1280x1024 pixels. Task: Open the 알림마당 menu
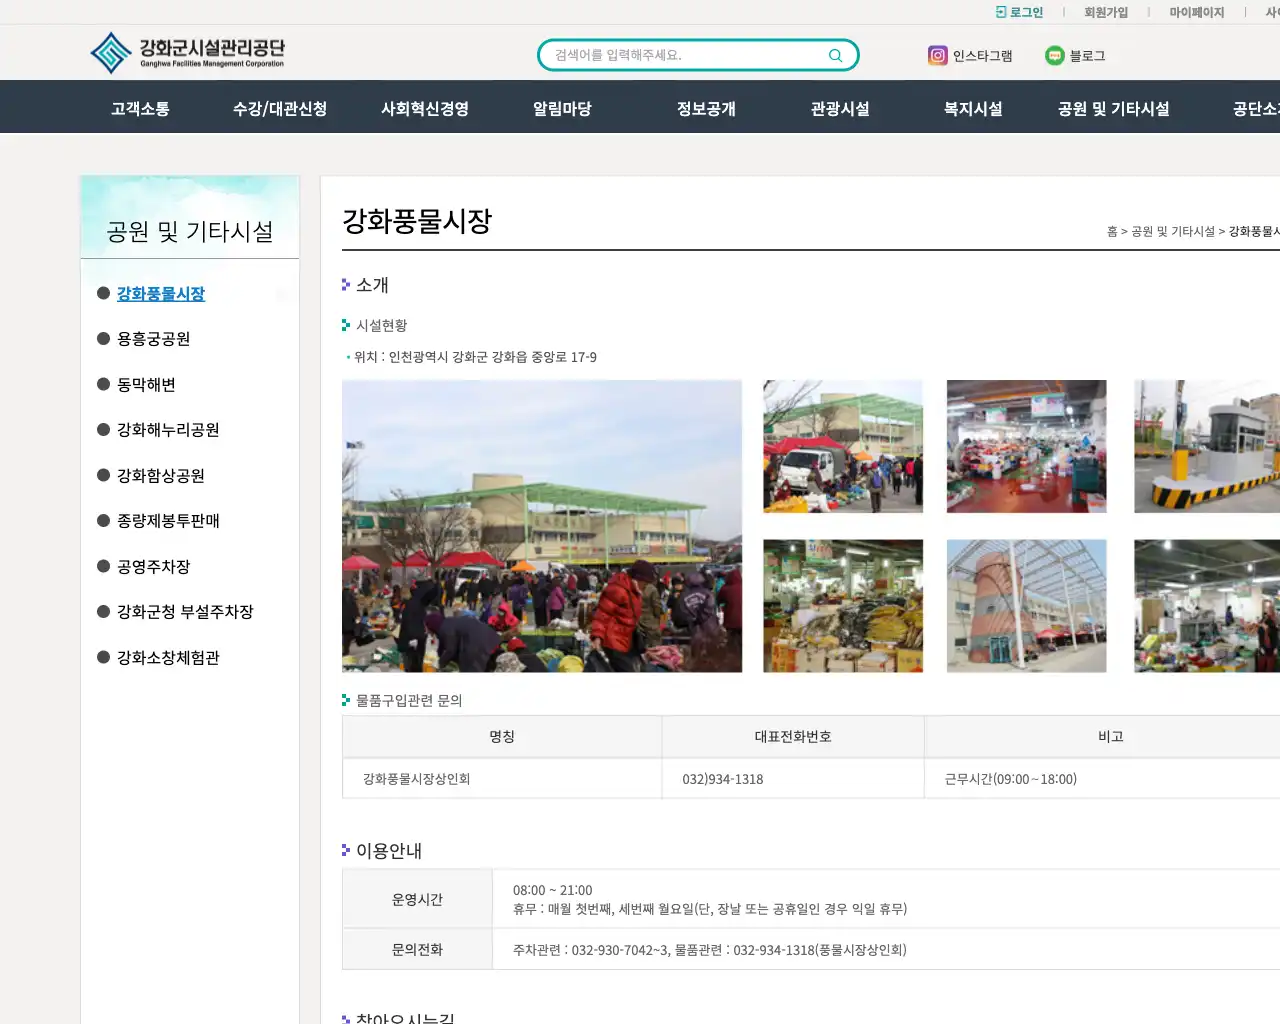(561, 107)
